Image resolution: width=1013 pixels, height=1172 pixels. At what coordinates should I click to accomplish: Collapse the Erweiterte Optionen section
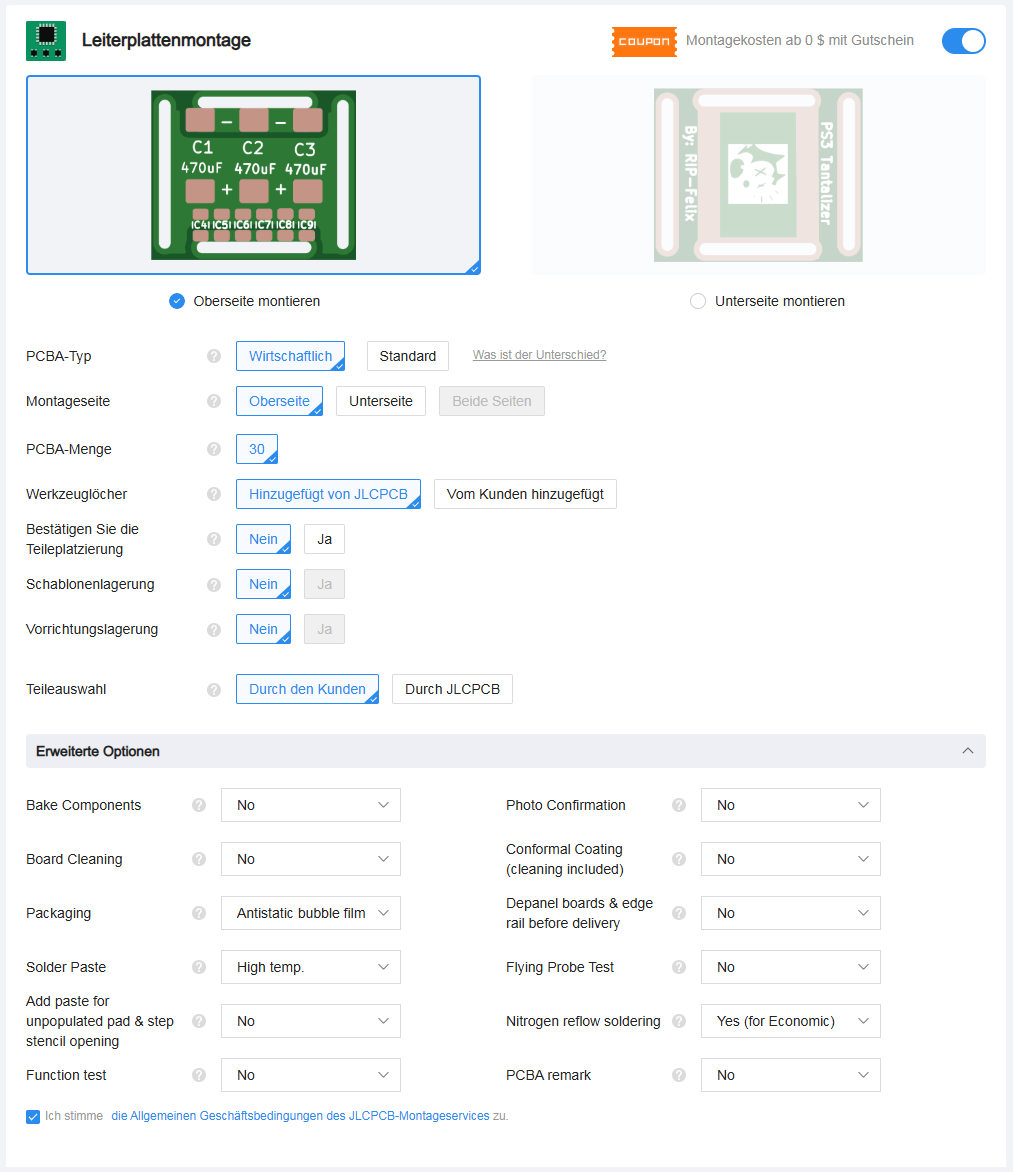click(967, 751)
